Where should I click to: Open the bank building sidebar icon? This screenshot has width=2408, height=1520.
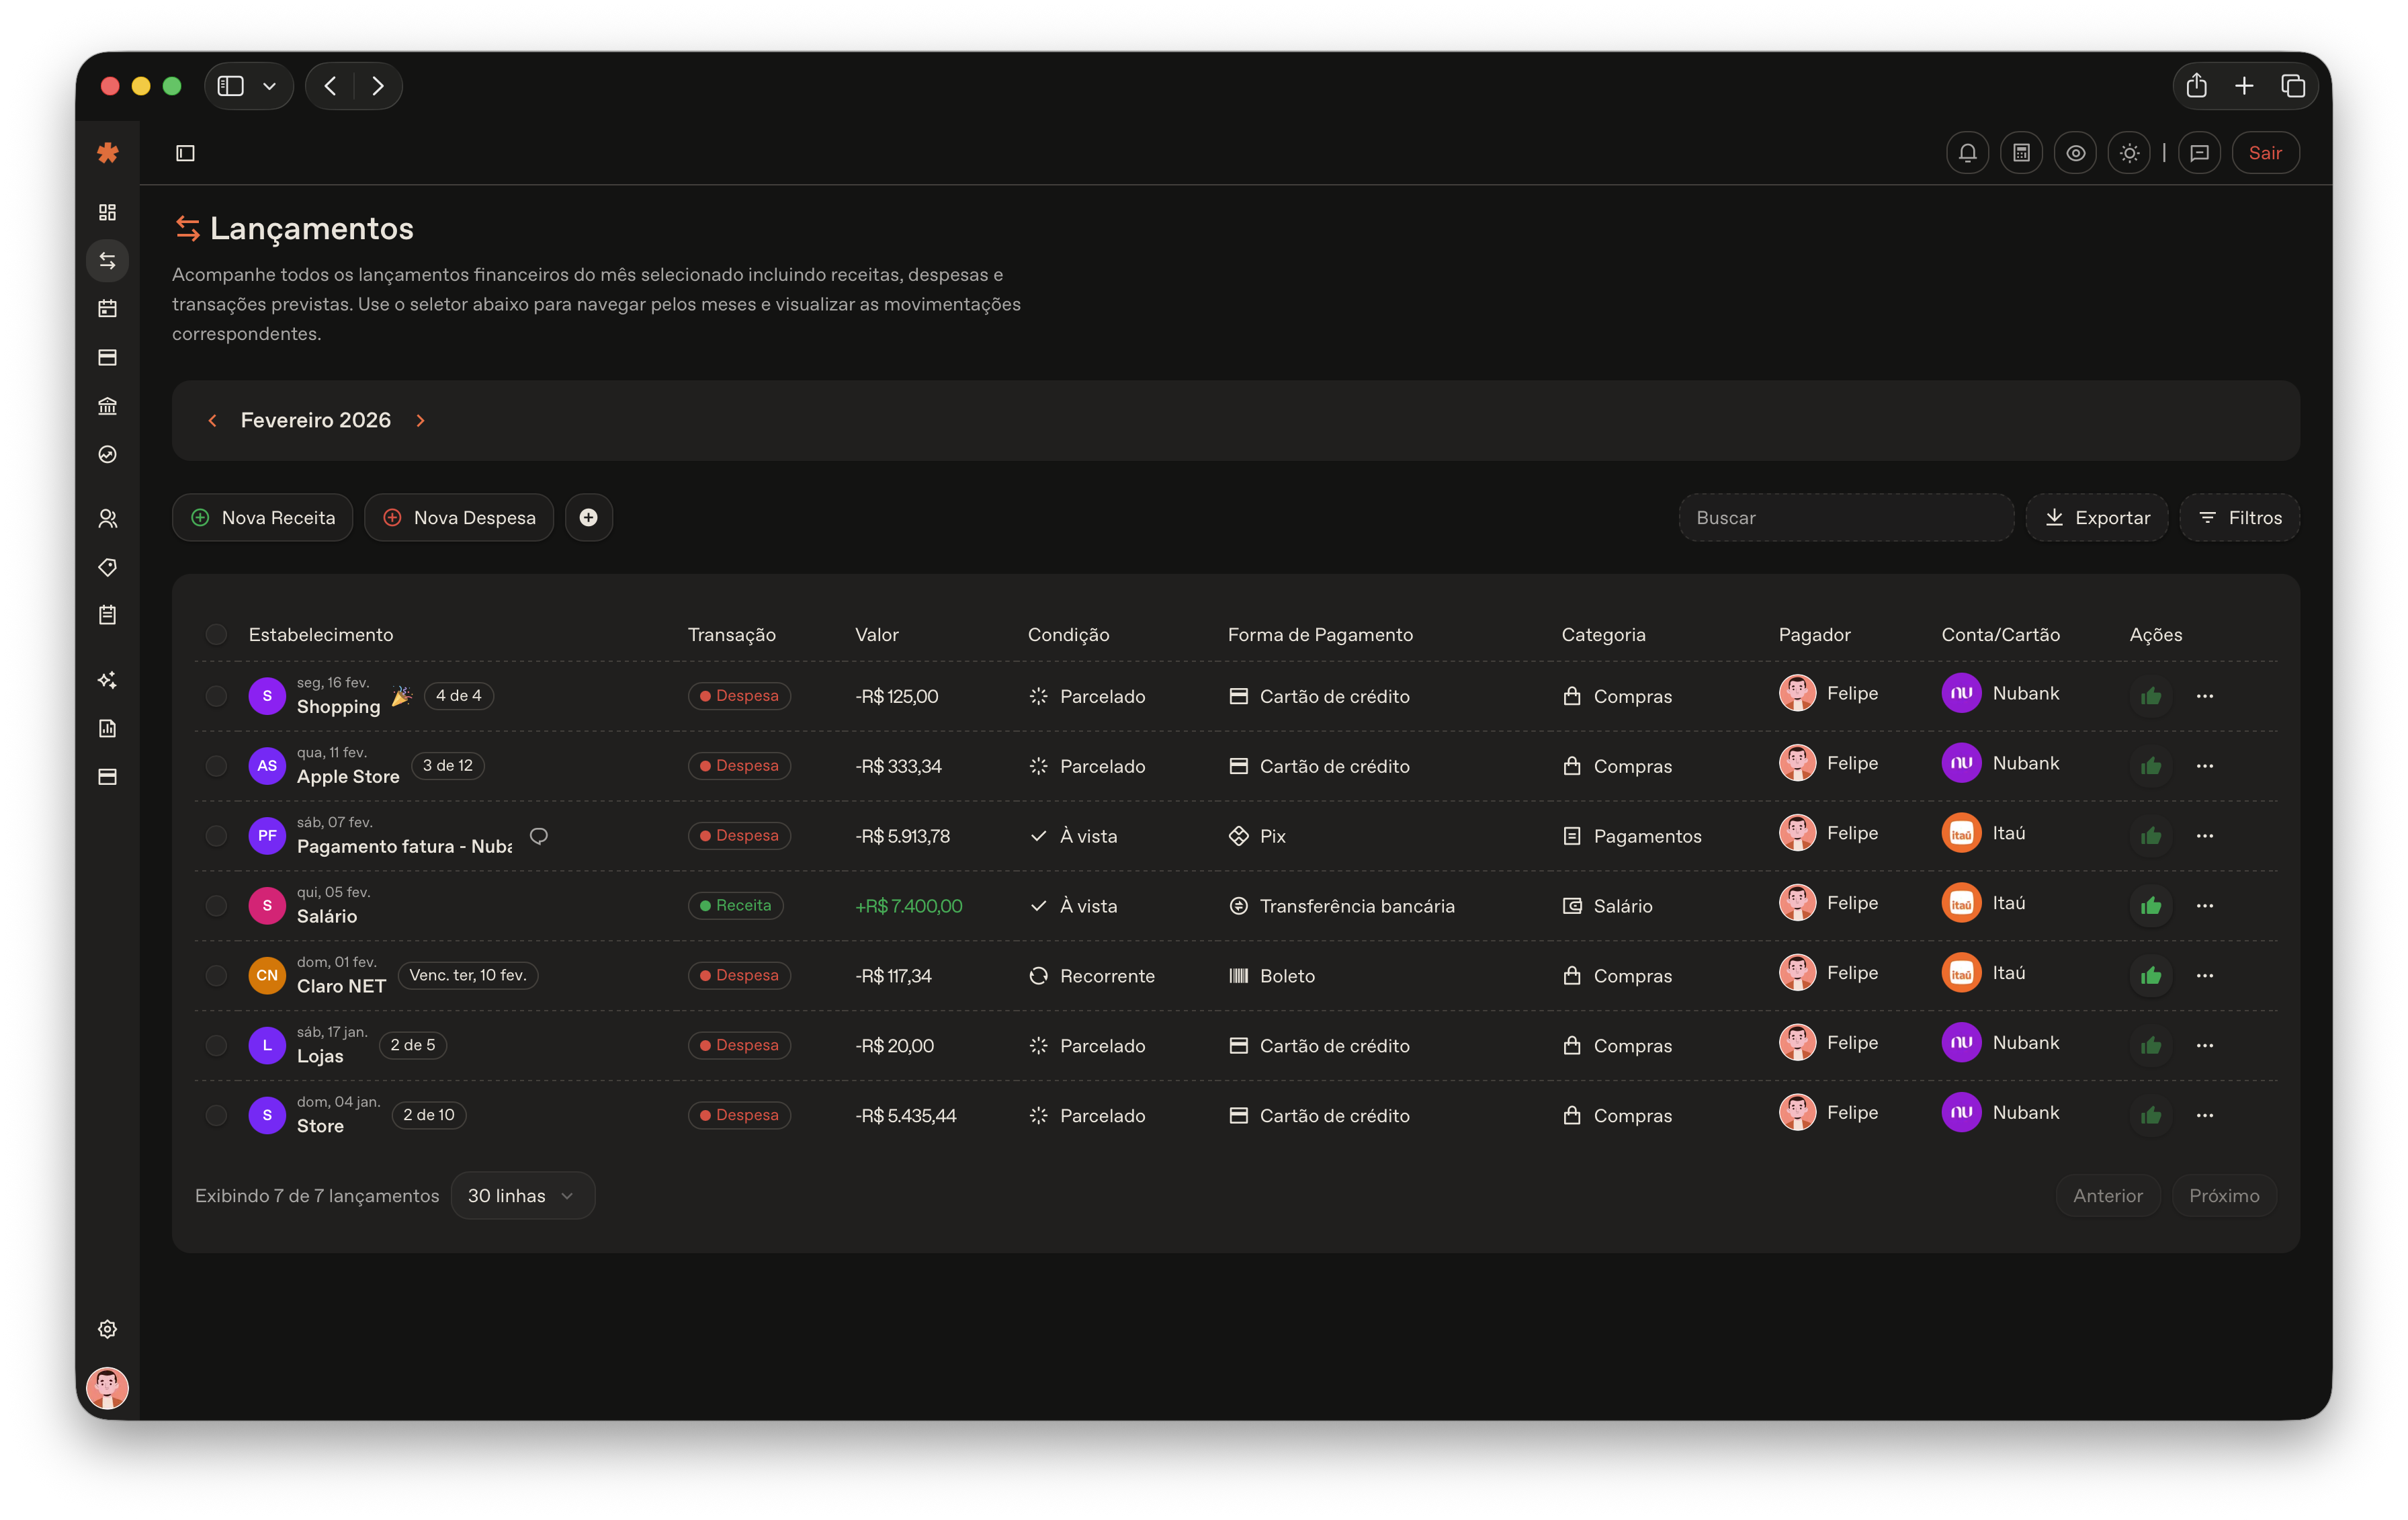pyautogui.click(x=108, y=406)
